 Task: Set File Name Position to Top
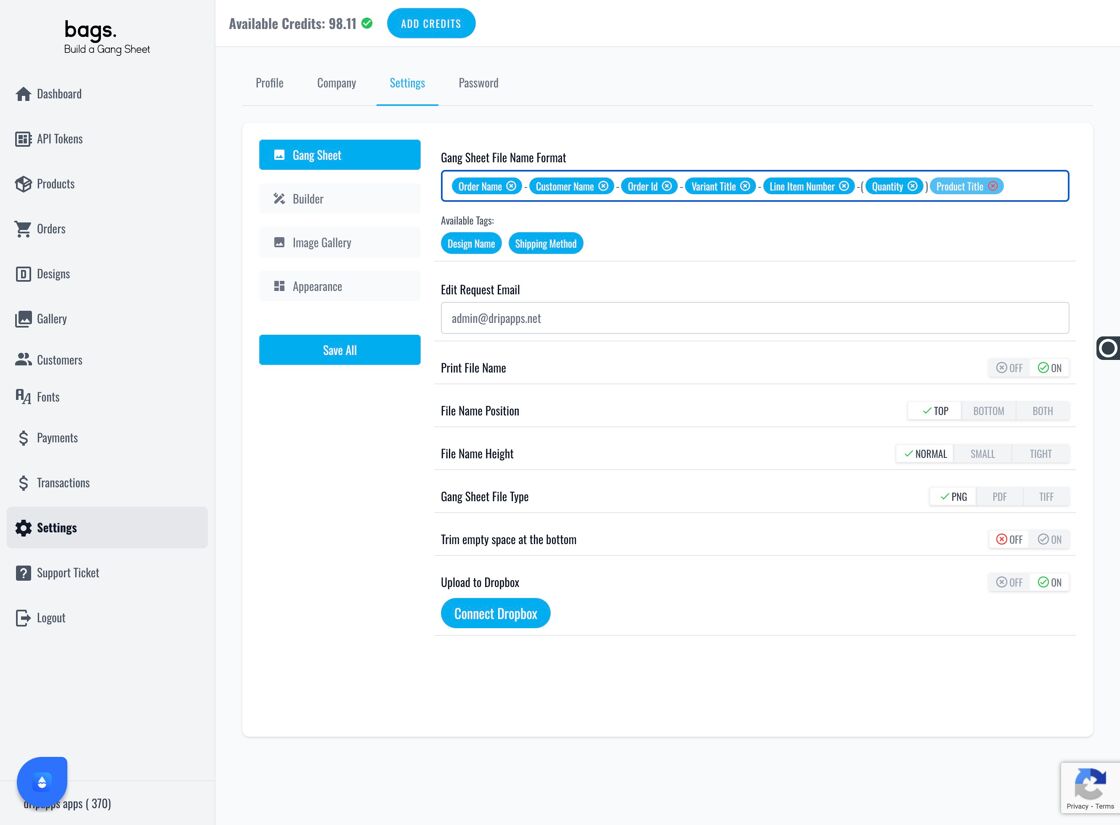[935, 411]
